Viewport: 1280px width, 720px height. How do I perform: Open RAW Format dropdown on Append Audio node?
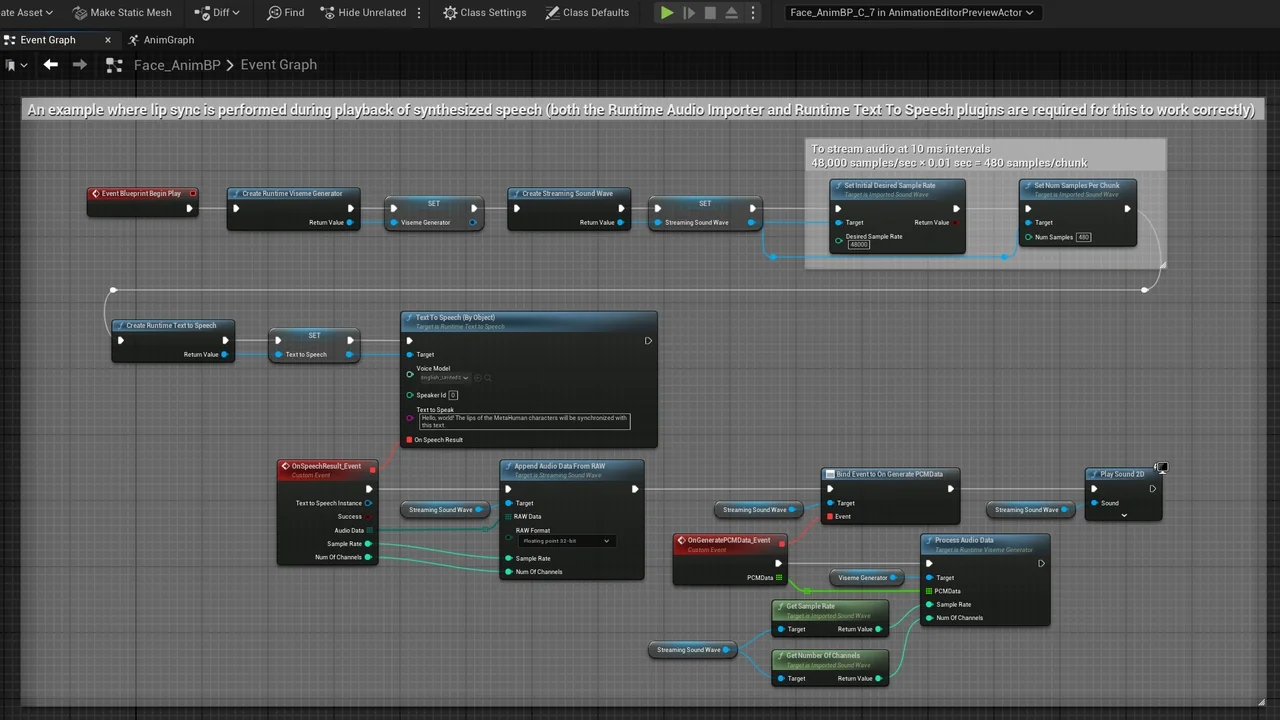565,541
